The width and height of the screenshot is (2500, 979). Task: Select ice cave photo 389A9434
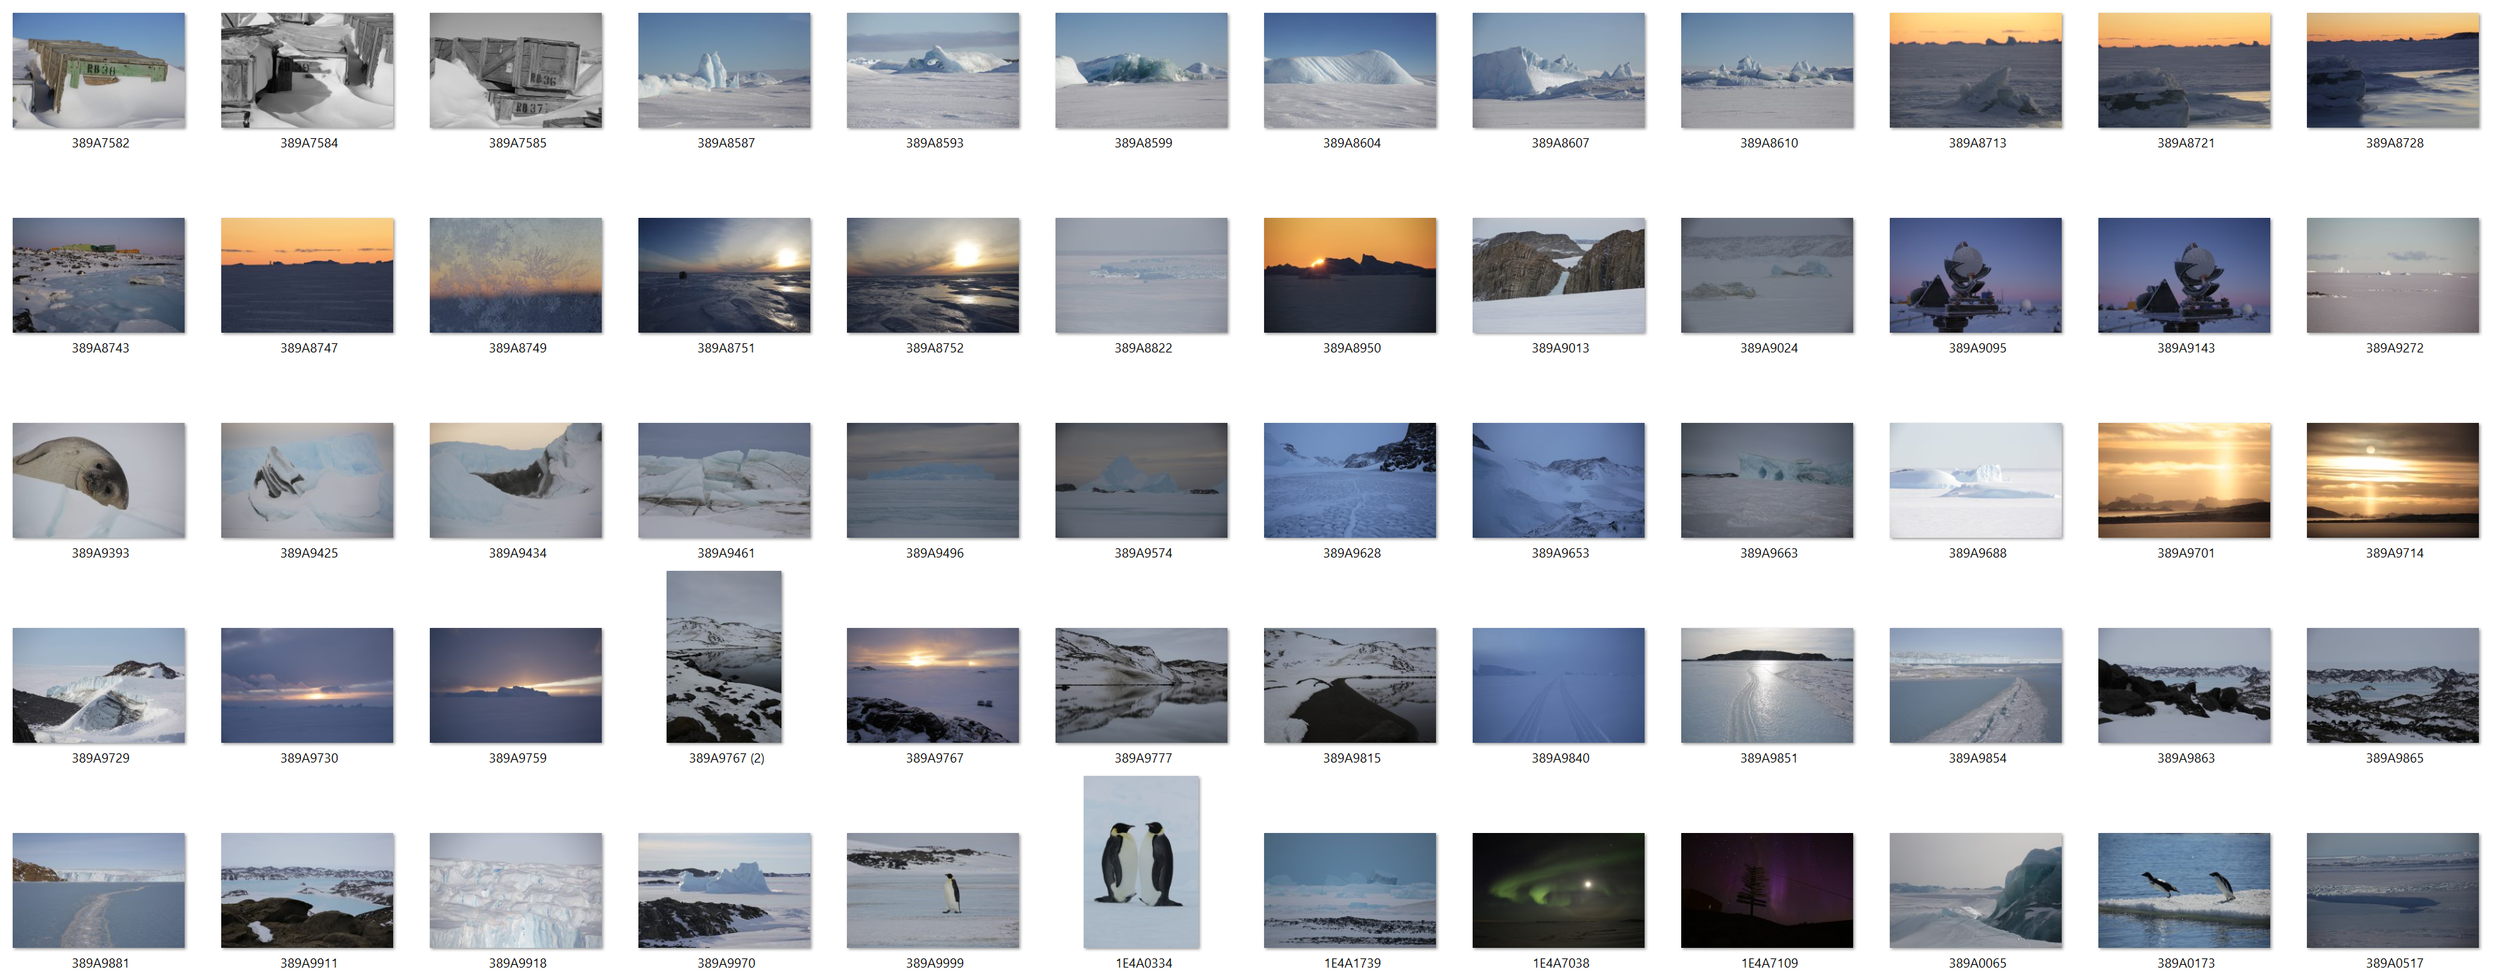516,480
